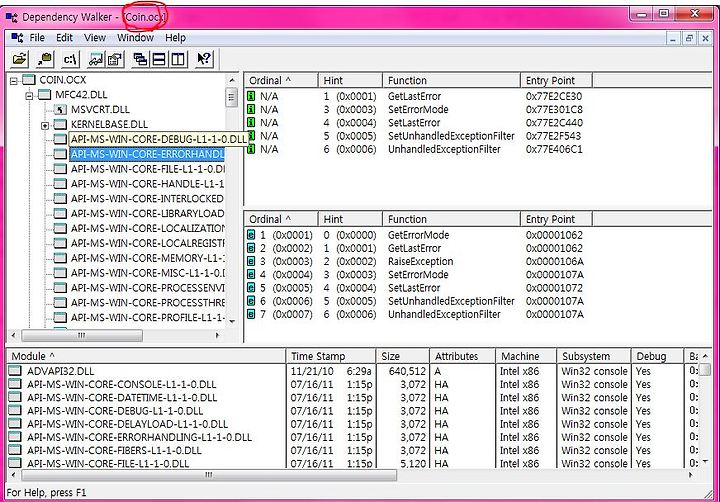720x502 pixels.
Task: Click the document icon left of File menu
Action: pos(17,38)
